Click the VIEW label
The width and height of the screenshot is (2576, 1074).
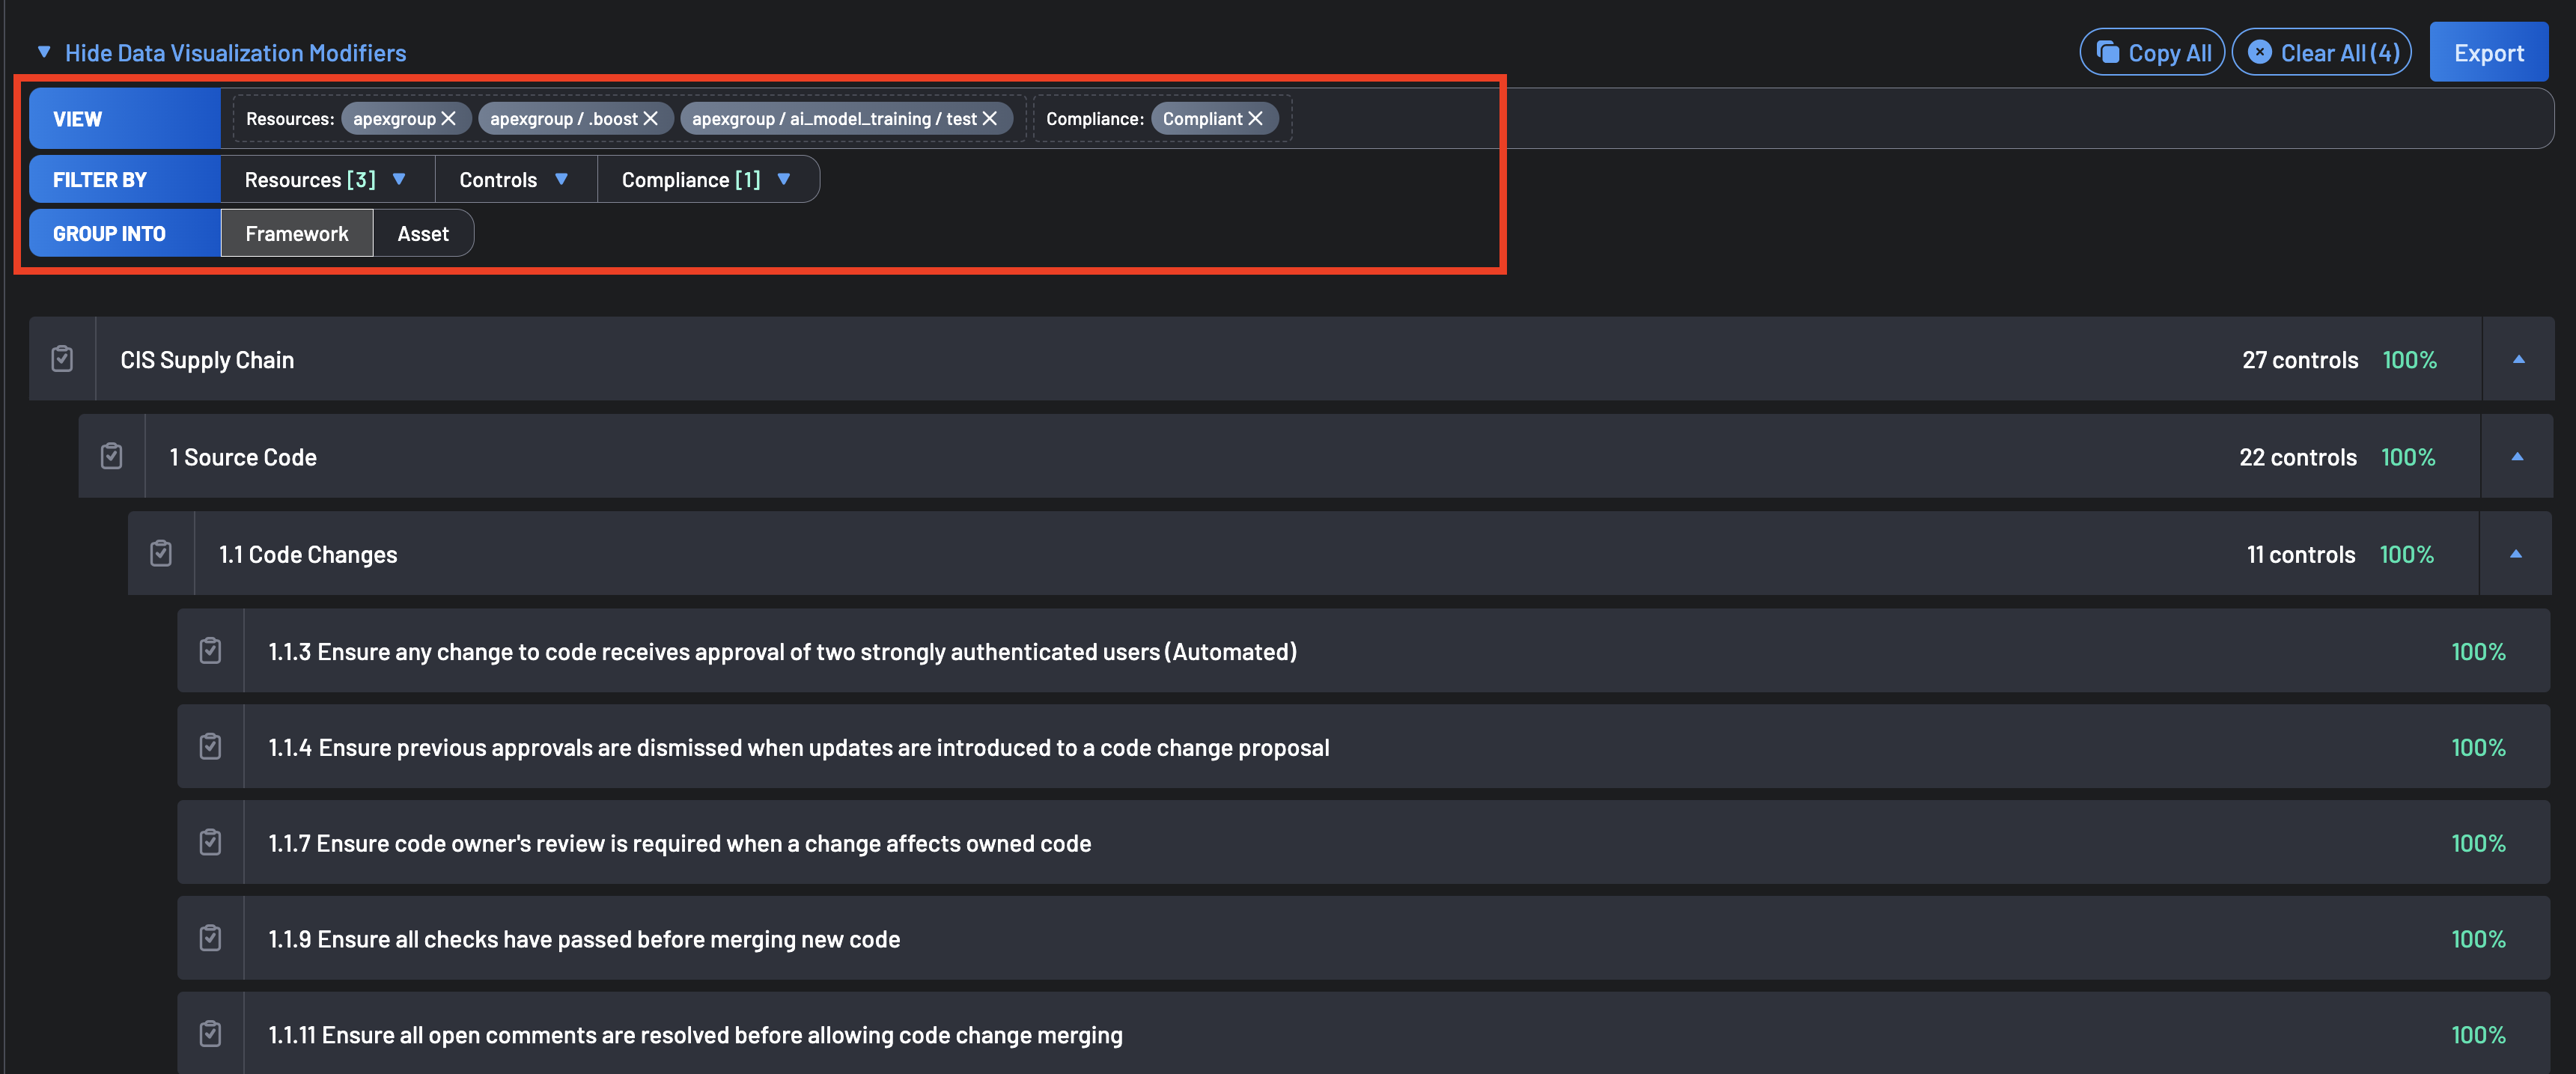click(x=78, y=119)
